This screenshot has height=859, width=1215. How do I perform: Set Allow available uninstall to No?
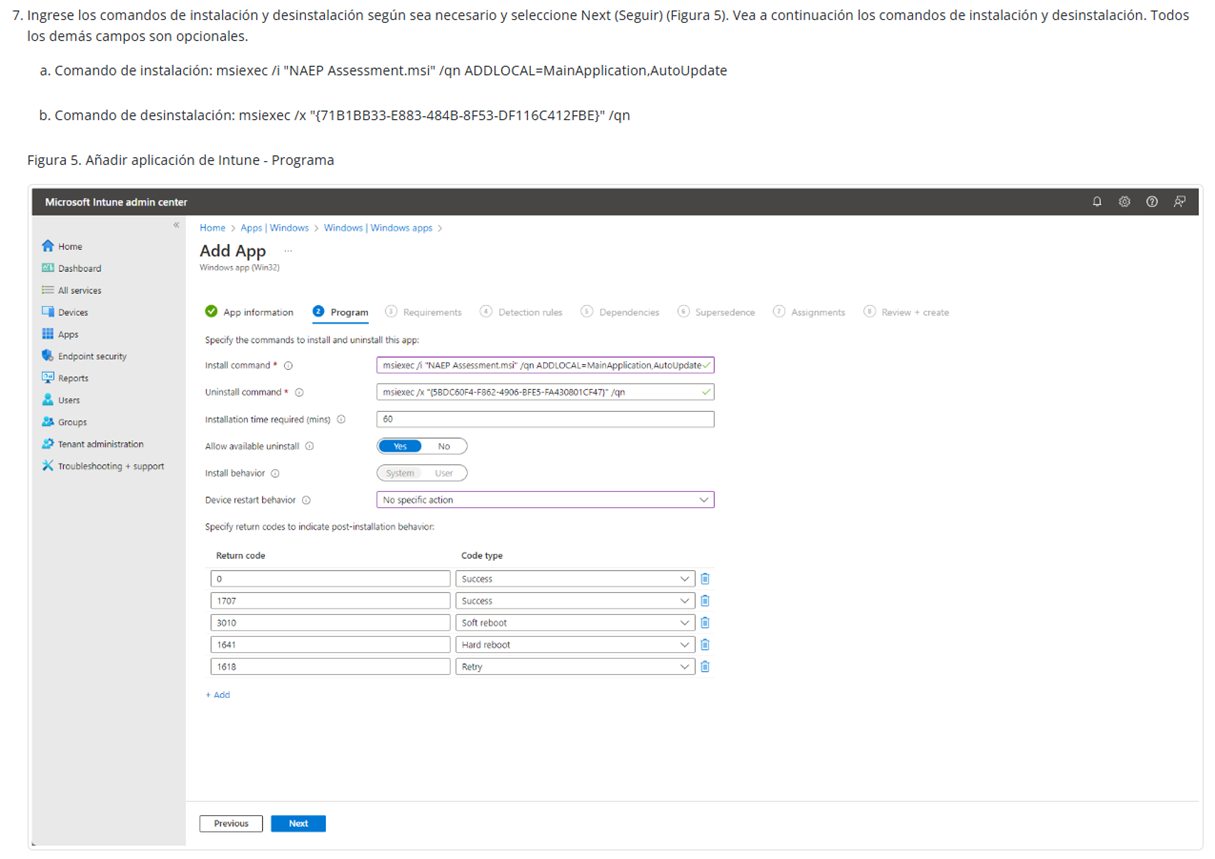tap(444, 447)
